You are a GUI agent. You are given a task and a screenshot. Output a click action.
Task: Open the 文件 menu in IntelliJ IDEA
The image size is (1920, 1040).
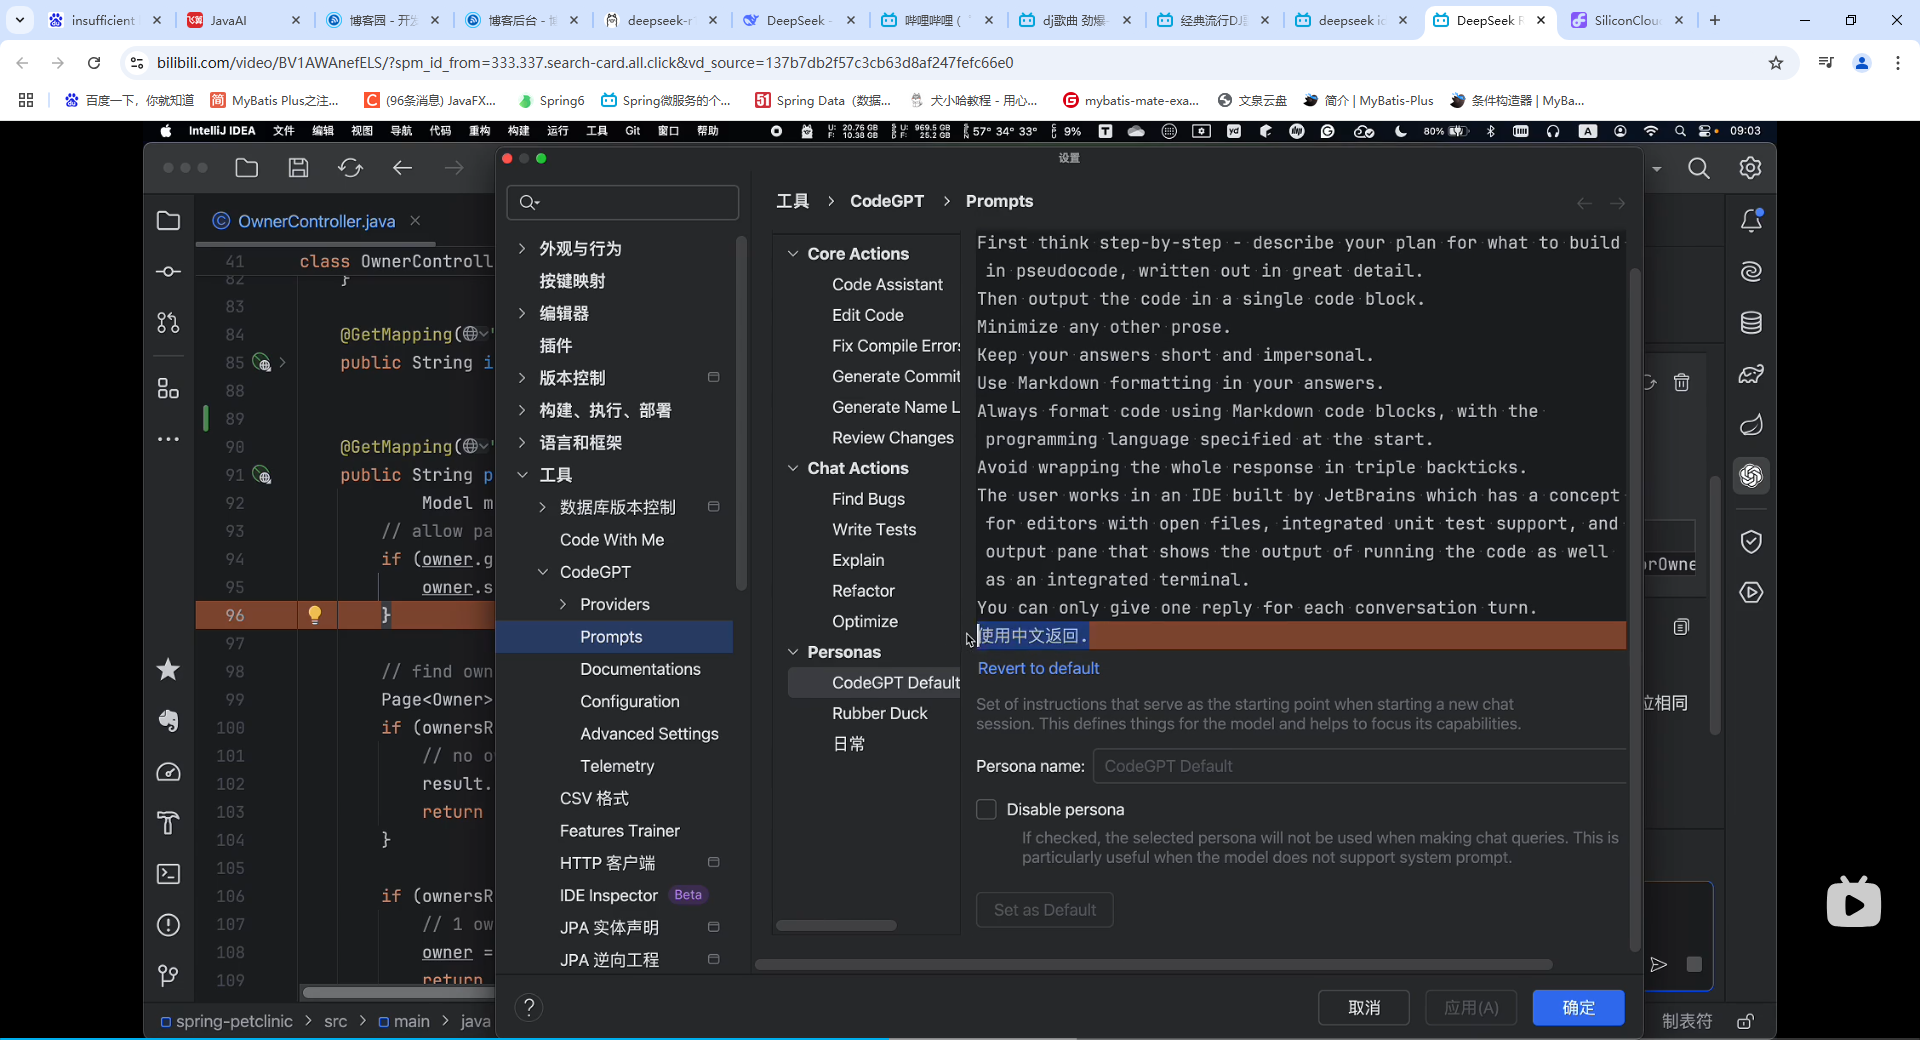pos(284,131)
